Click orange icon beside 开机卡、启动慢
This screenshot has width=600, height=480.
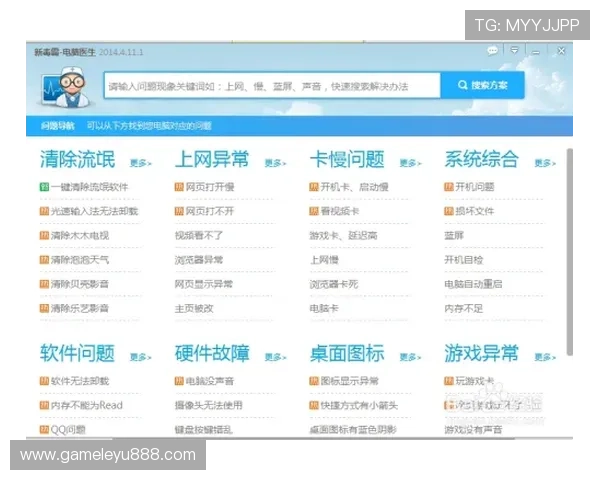314,187
